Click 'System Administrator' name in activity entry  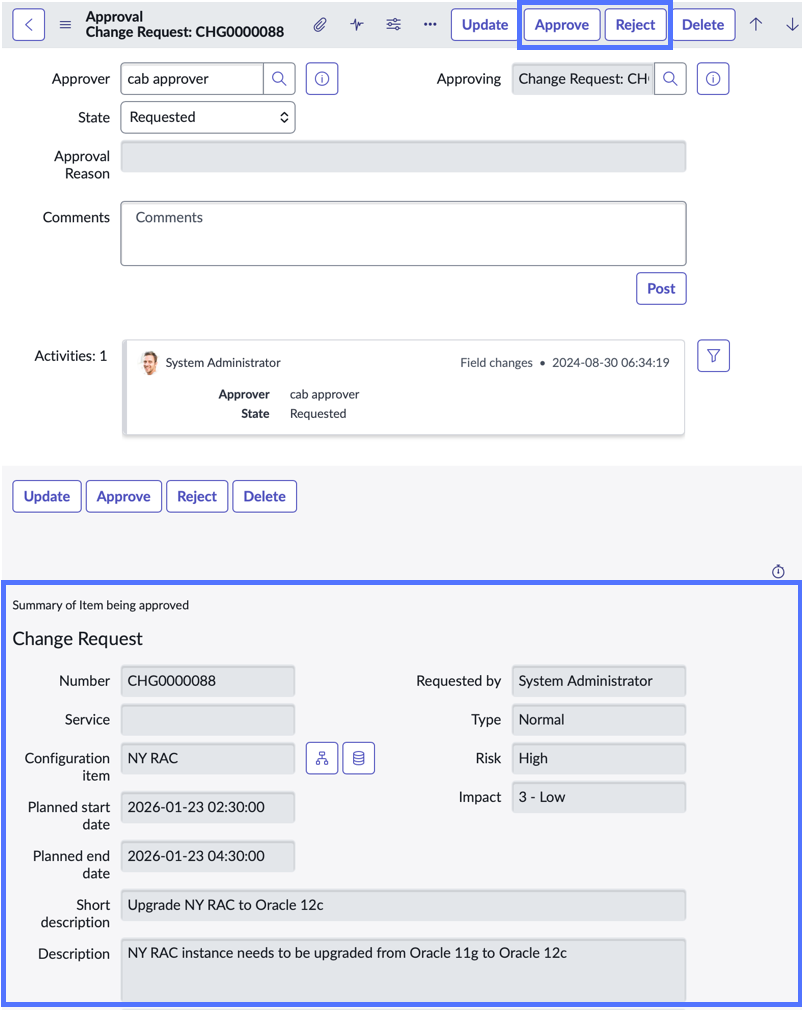(223, 363)
